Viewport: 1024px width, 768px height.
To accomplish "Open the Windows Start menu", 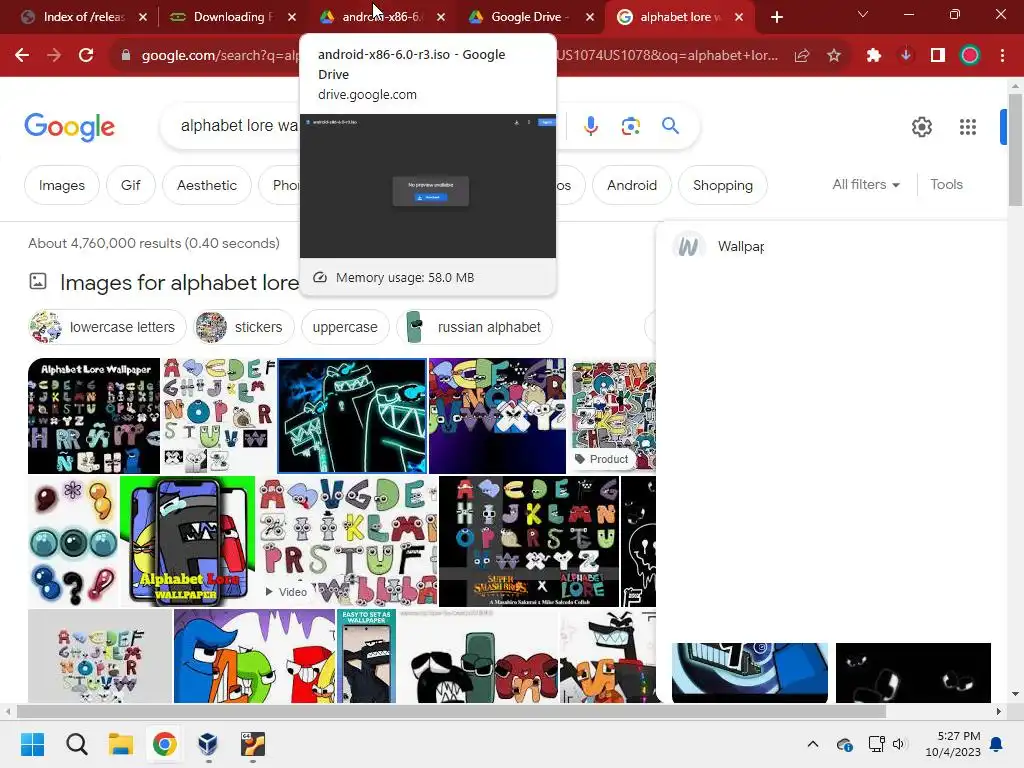I will [x=32, y=744].
